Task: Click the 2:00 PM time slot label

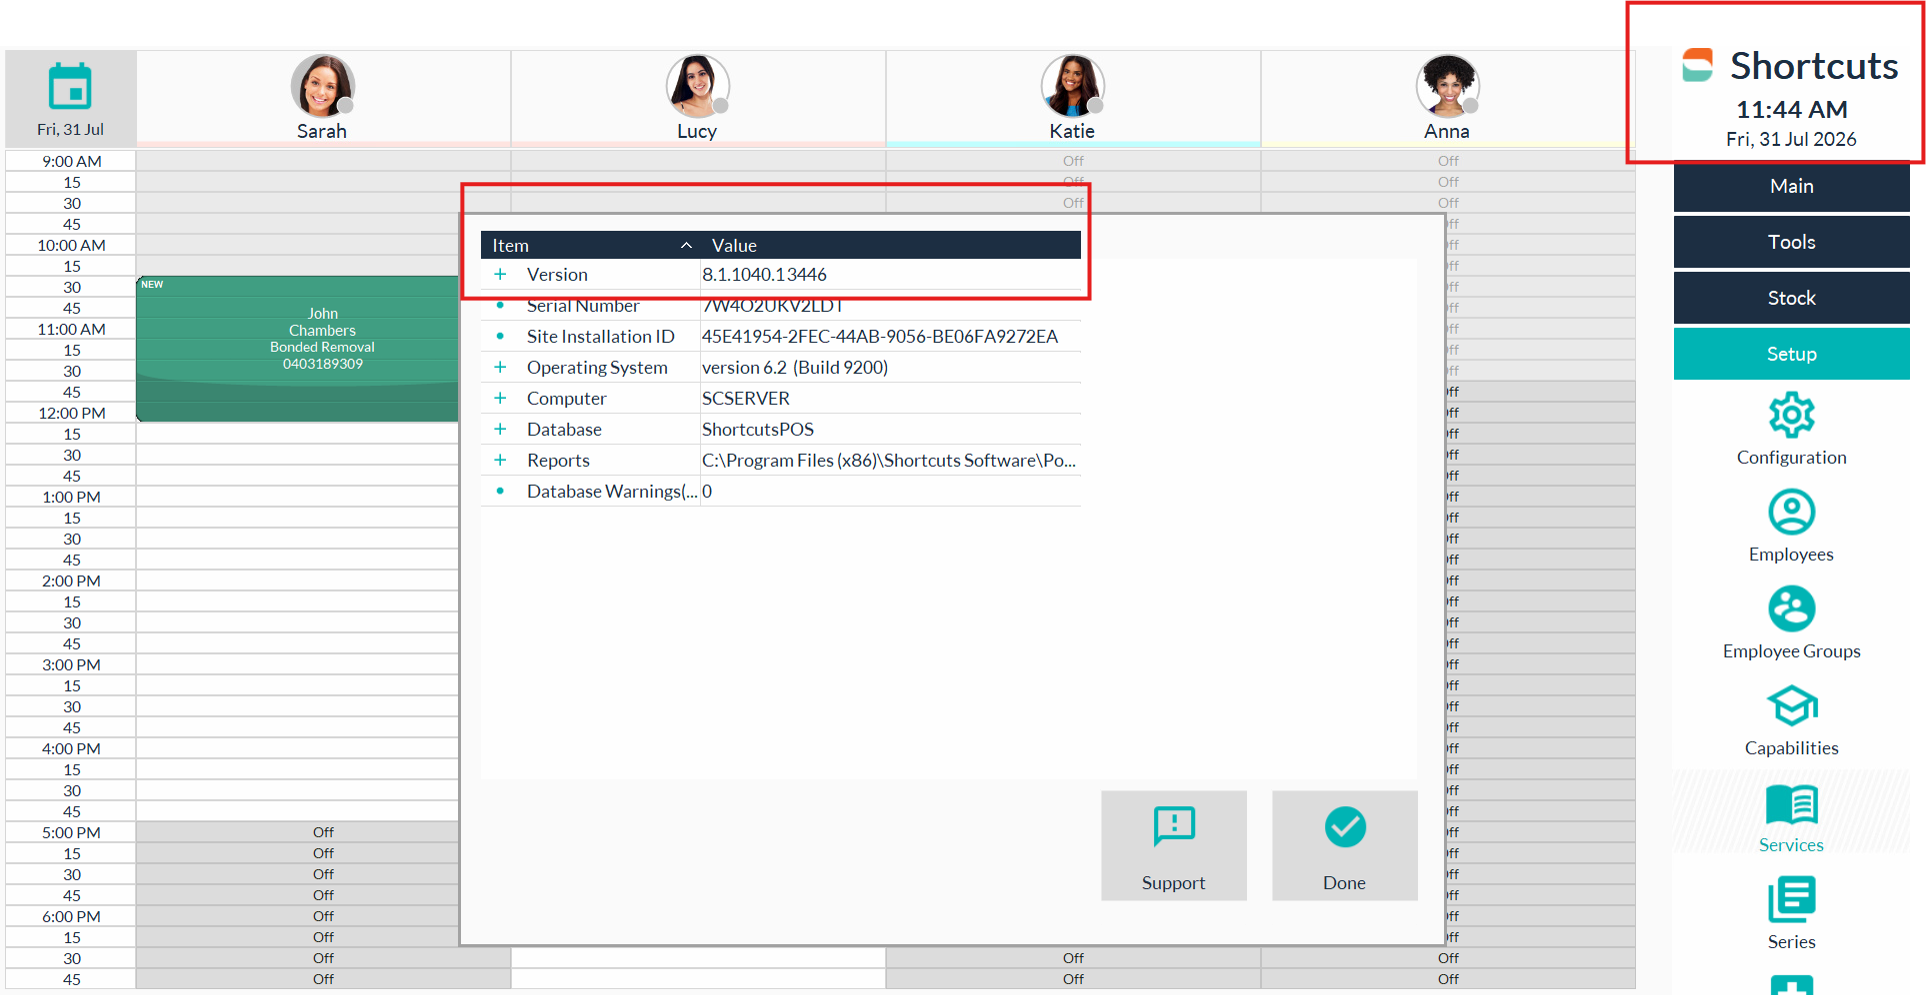Action: tap(71, 581)
